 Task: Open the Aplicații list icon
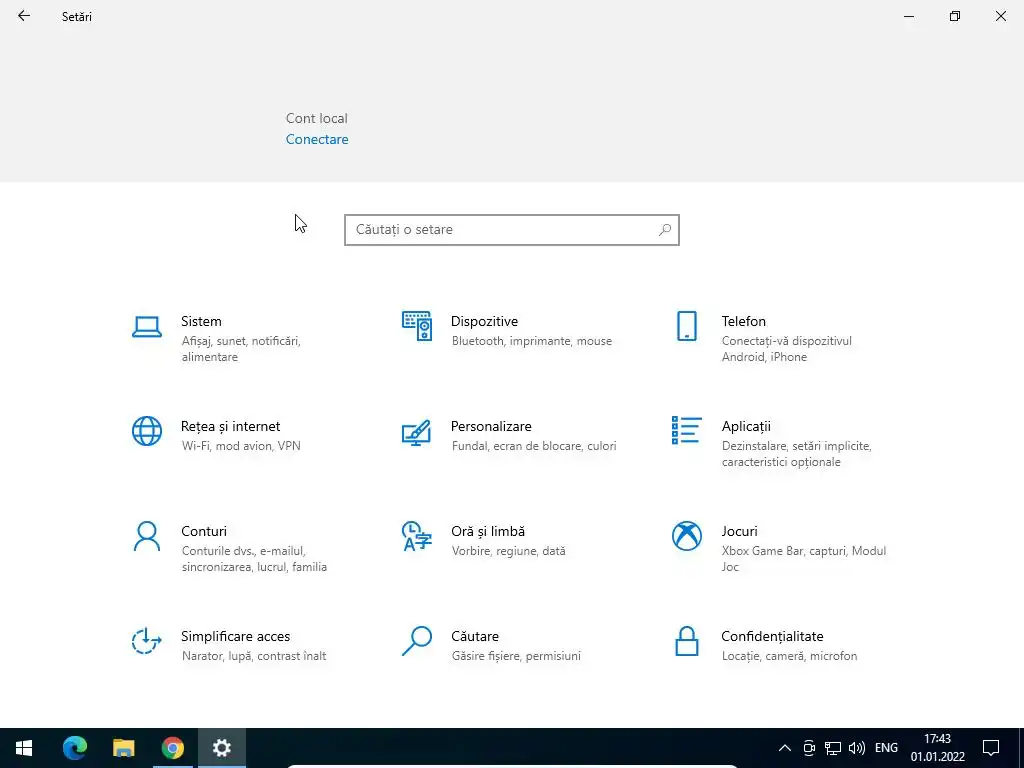[x=686, y=430]
